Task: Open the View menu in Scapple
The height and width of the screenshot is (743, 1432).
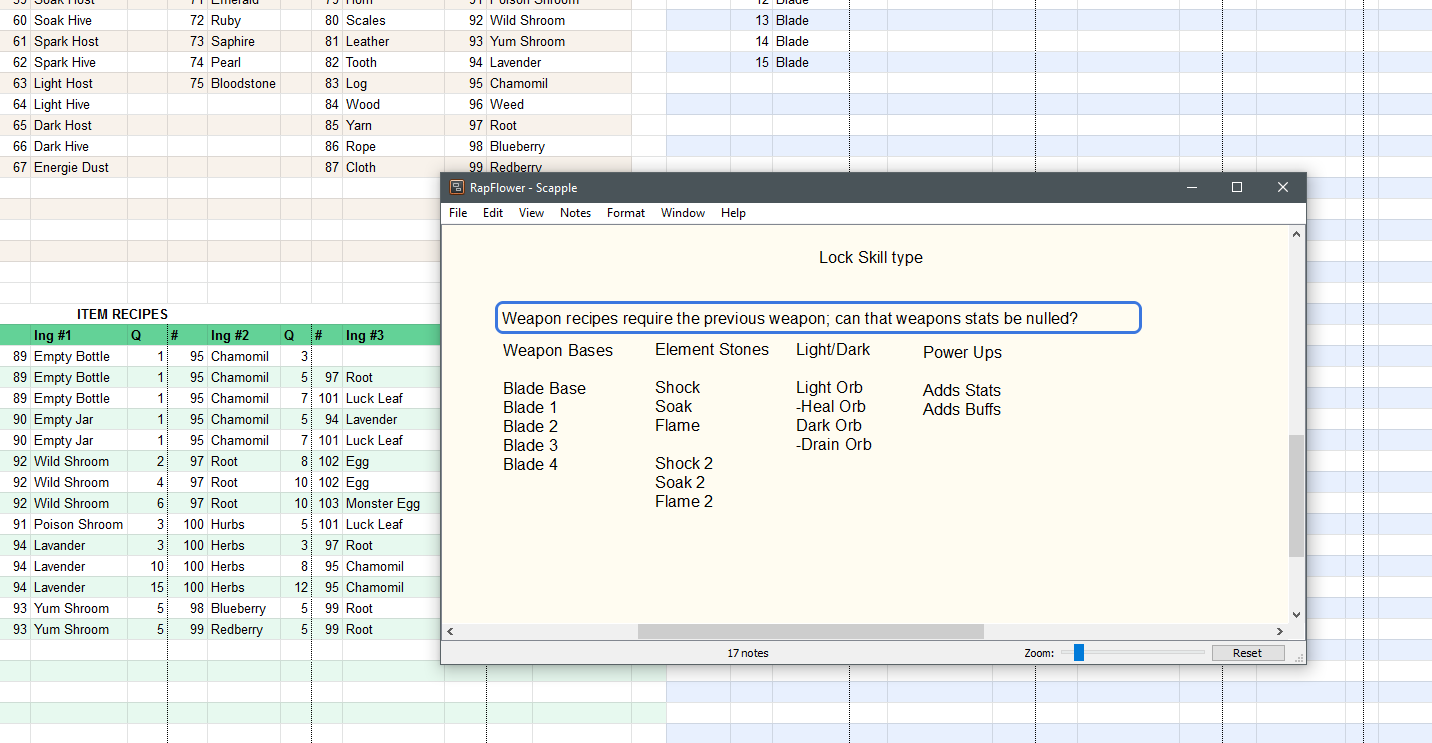Action: [x=531, y=213]
